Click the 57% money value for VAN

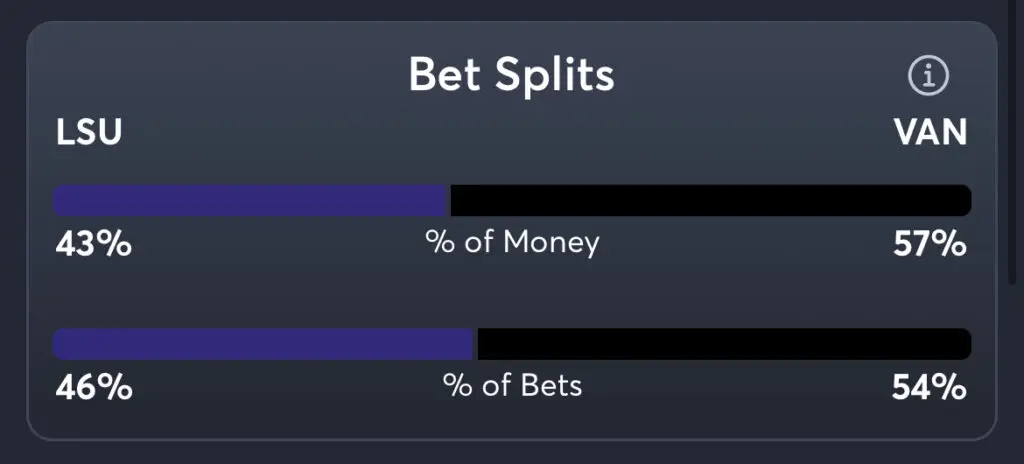tap(930, 243)
